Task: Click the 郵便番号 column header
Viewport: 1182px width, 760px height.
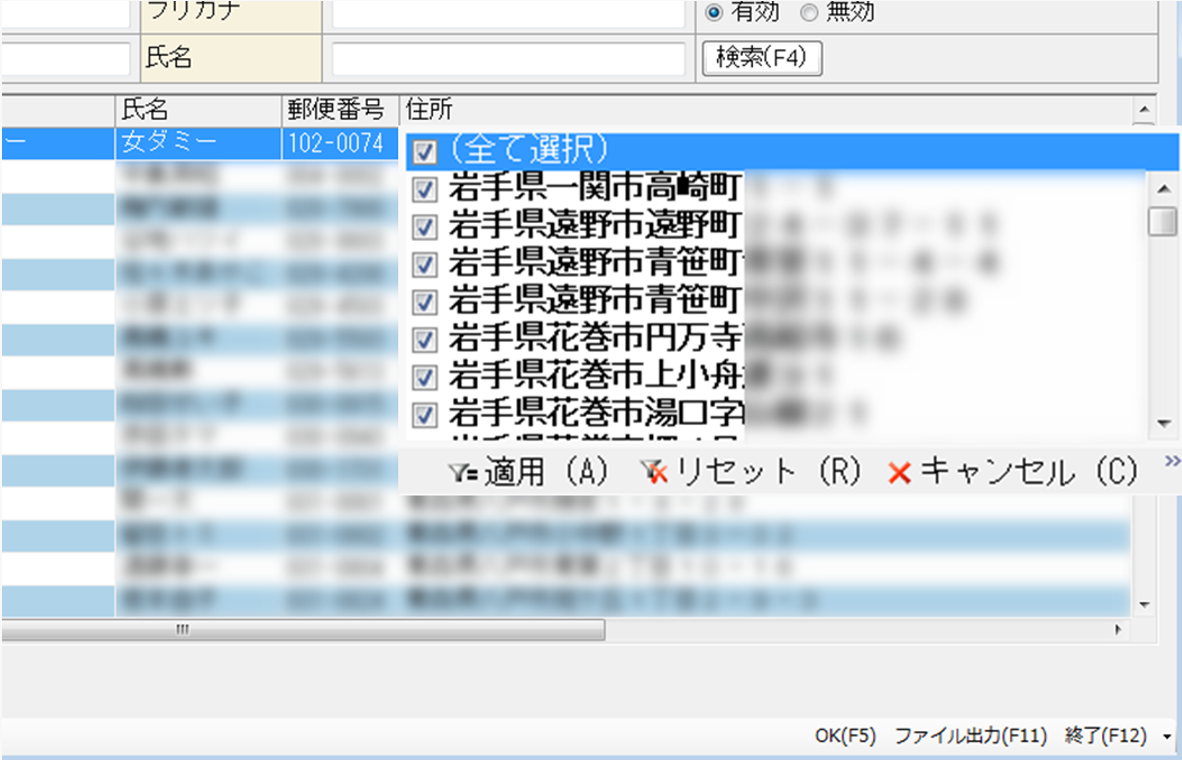Action: 341,111
